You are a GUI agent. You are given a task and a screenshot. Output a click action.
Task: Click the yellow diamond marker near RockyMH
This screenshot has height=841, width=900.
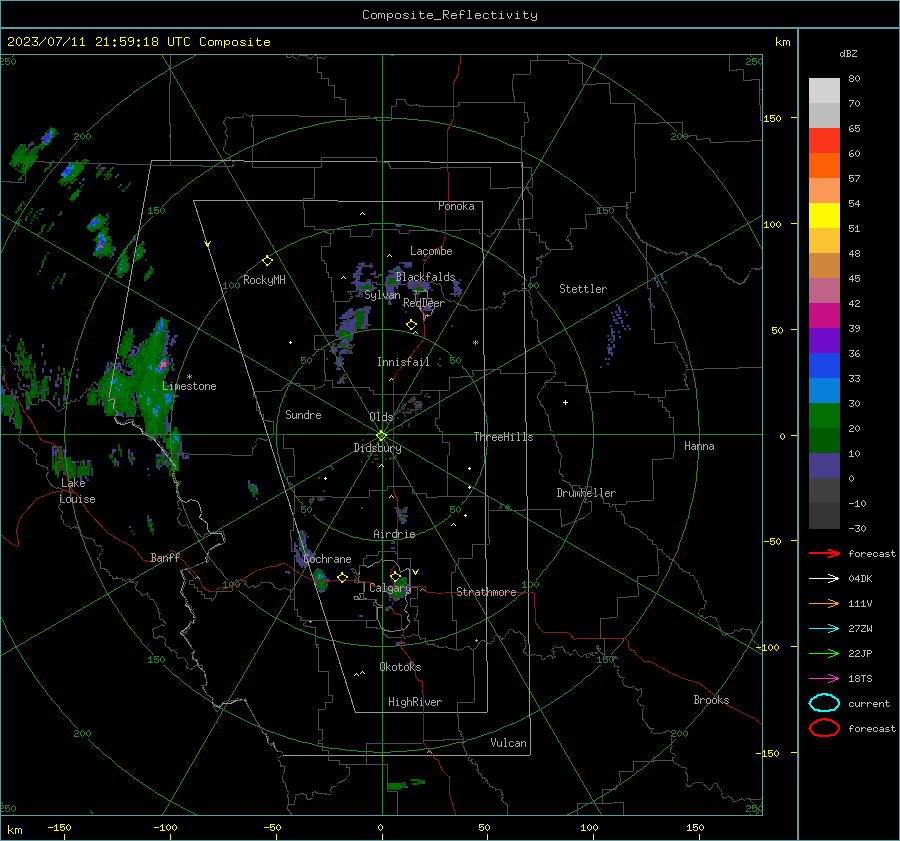tap(267, 261)
